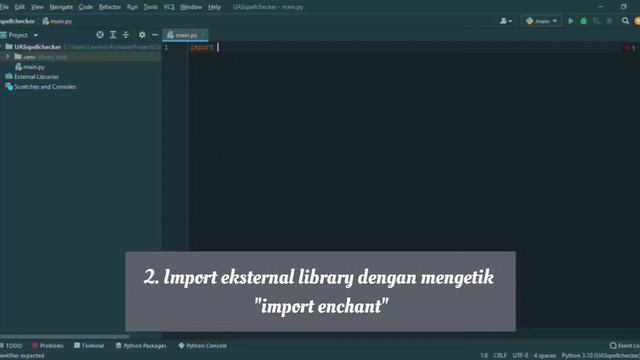Click line number 1 in the gutter
This screenshot has width=640, height=360.
coord(166,48)
